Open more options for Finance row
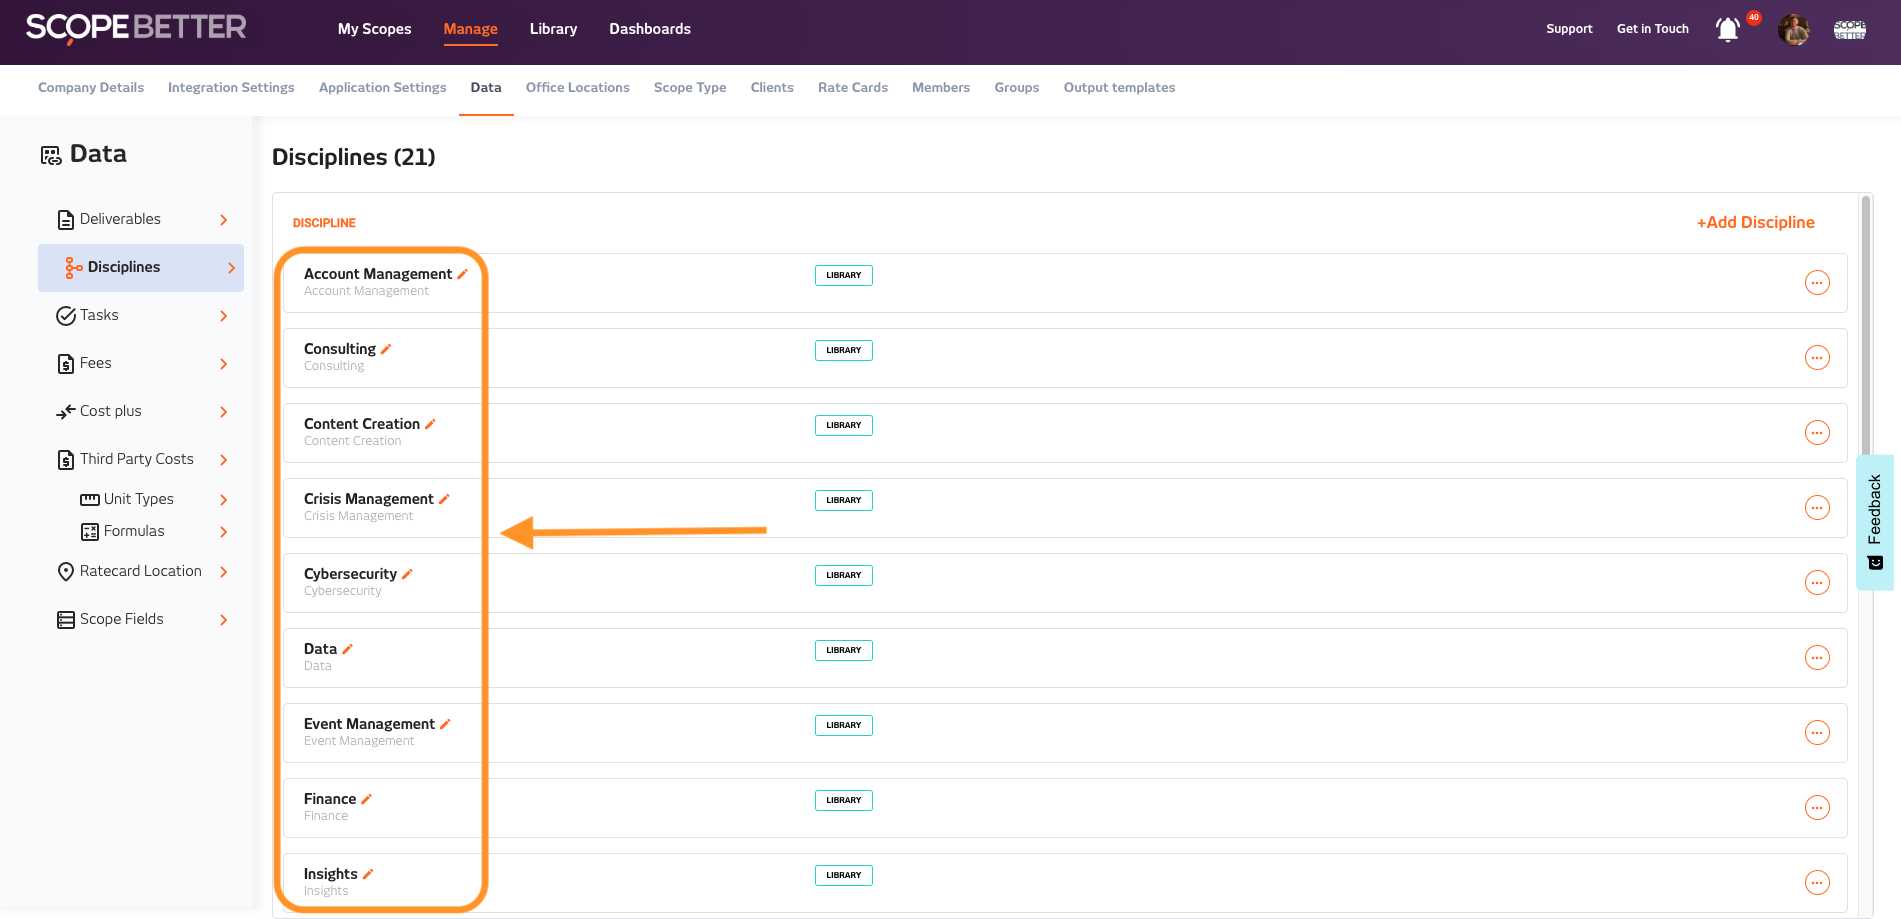Viewport: 1901px width, 919px height. point(1817,808)
